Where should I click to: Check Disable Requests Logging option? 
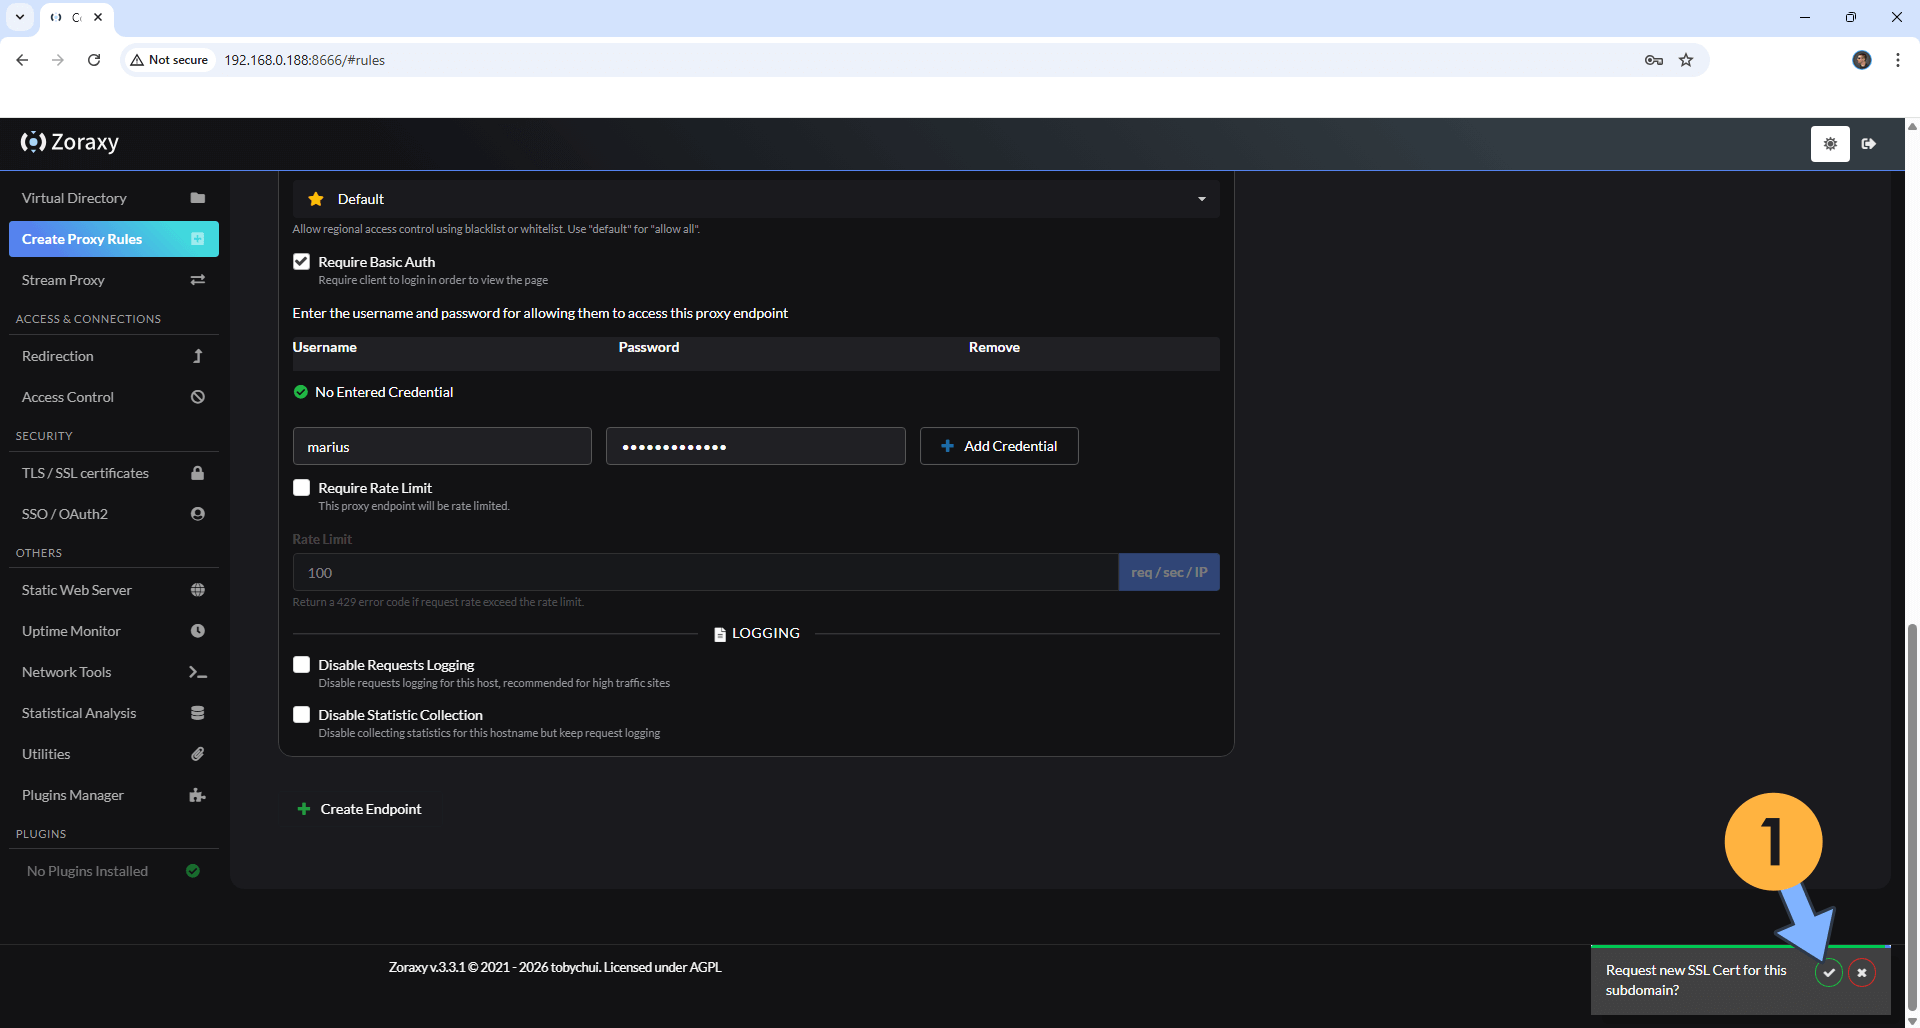click(x=301, y=665)
